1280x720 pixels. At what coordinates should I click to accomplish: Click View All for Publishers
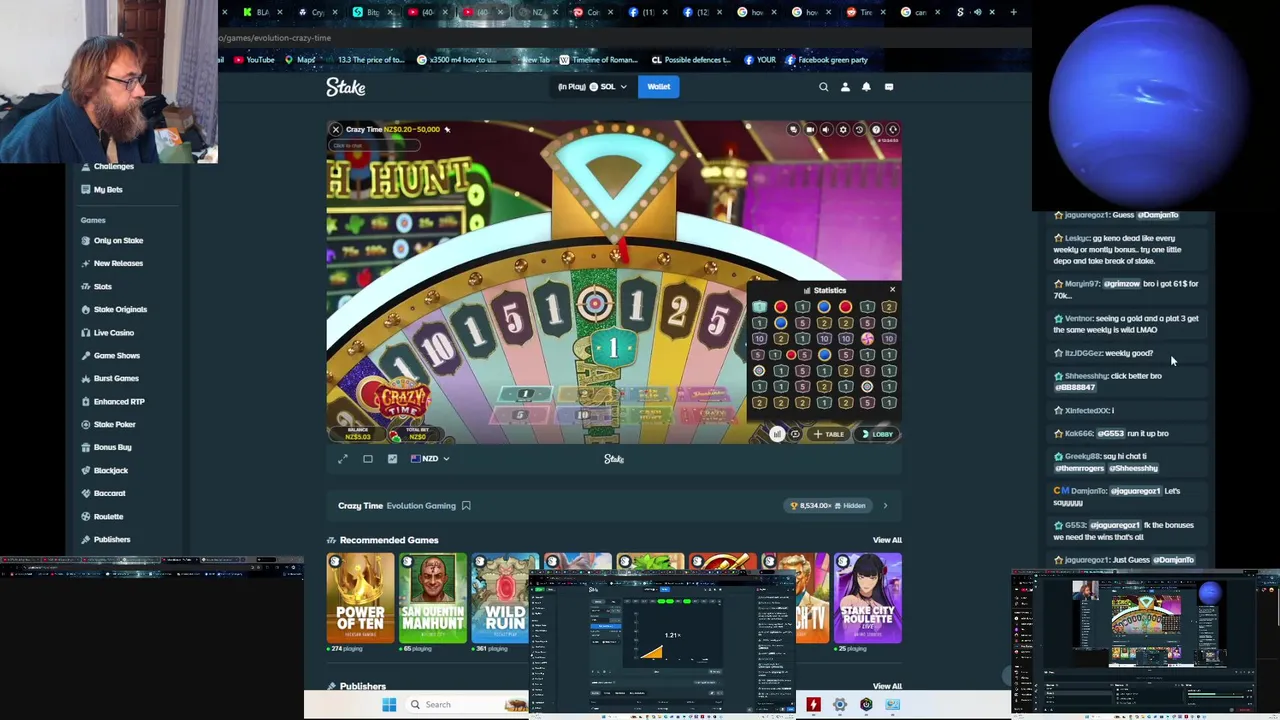tap(887, 686)
